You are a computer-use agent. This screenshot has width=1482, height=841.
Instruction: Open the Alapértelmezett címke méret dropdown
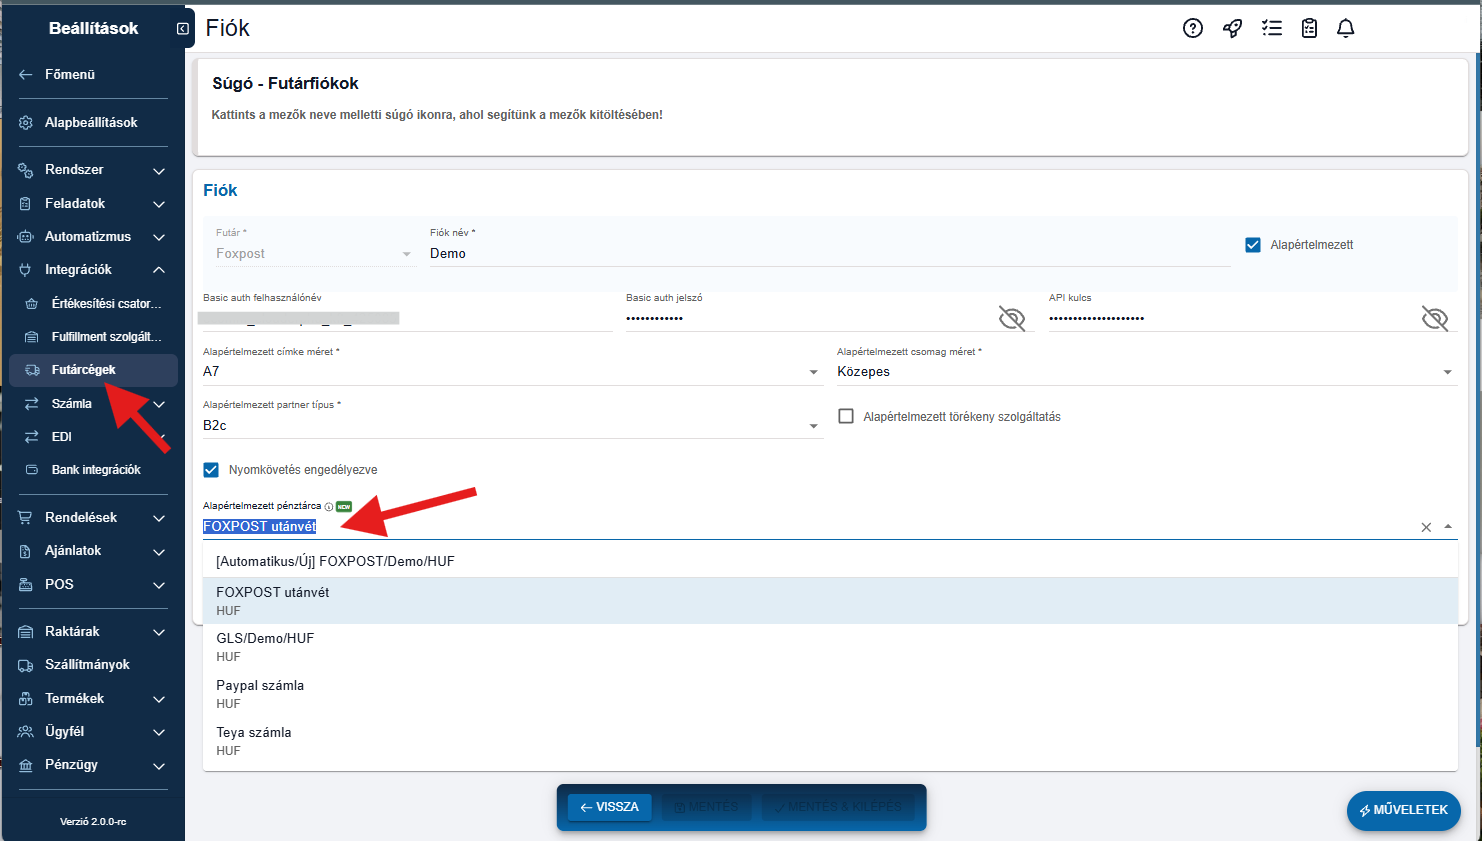coord(813,372)
